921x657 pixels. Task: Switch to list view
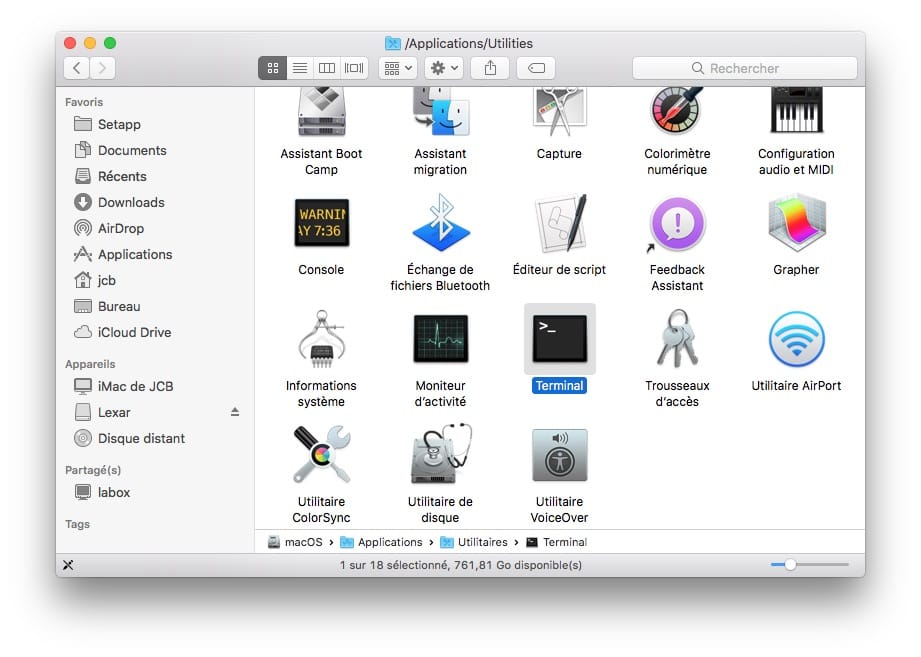pyautogui.click(x=299, y=68)
